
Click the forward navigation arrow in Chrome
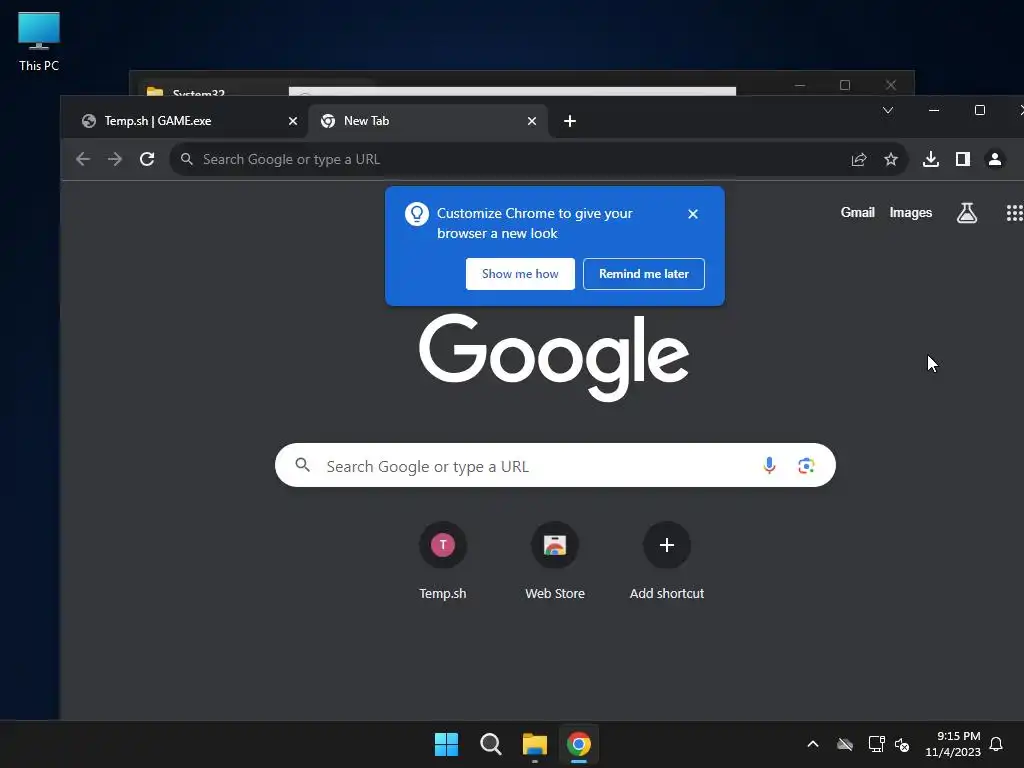pos(115,159)
